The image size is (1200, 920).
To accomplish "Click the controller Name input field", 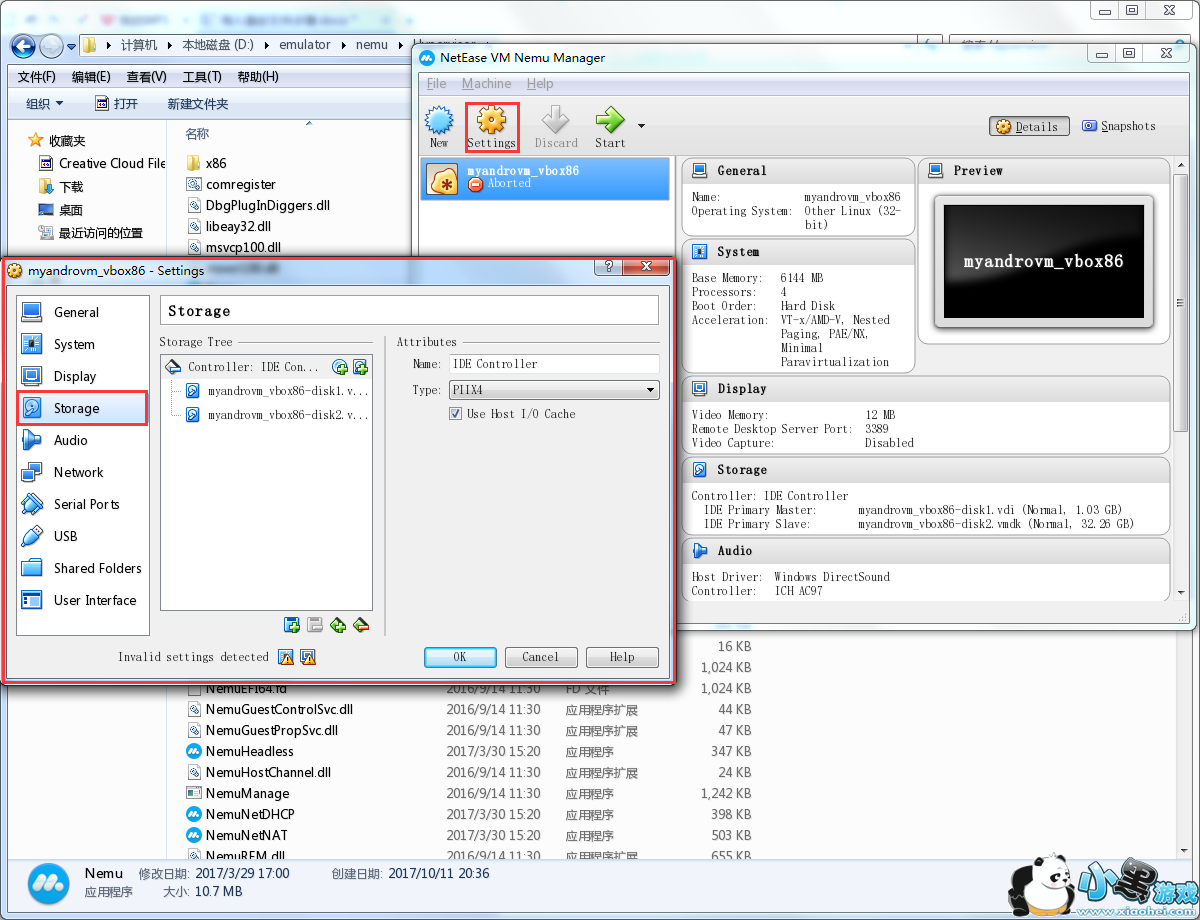I will point(554,364).
